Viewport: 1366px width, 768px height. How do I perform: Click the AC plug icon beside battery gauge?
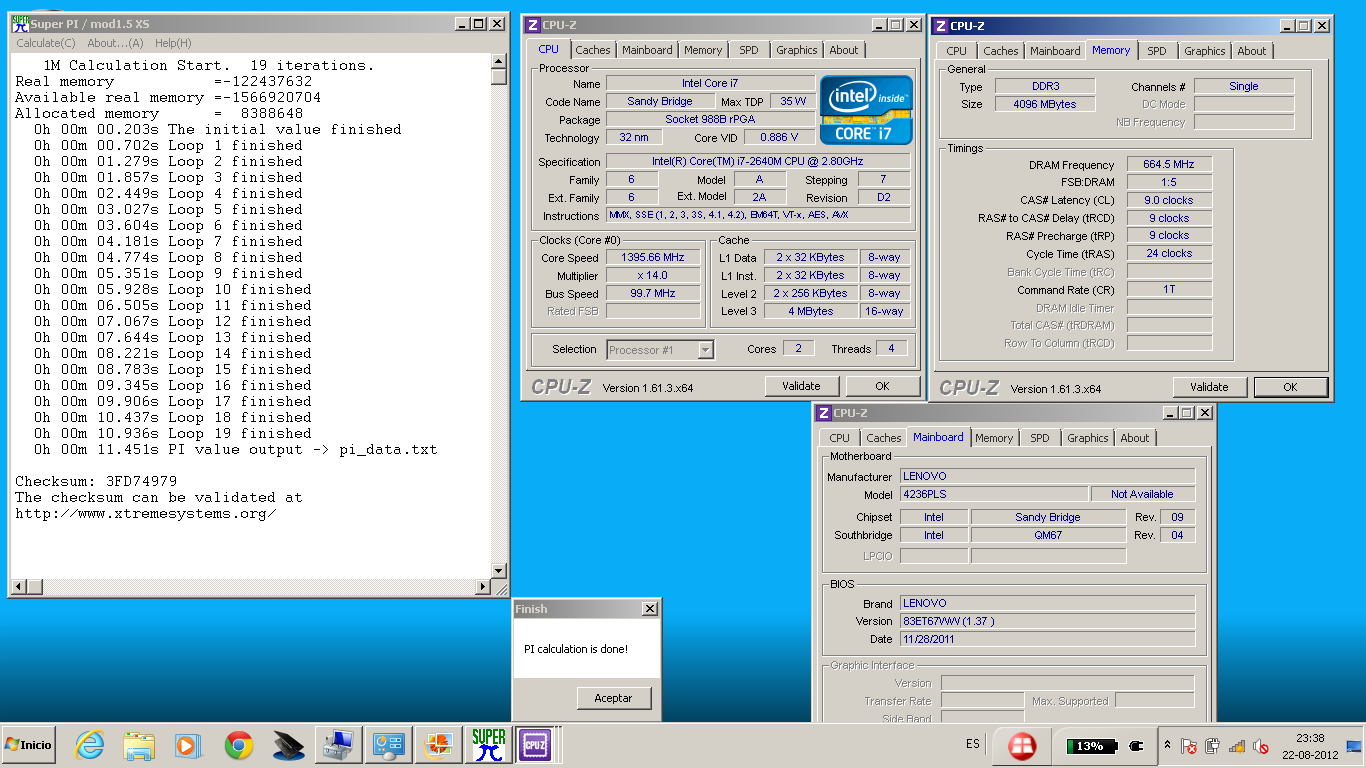coord(1135,746)
